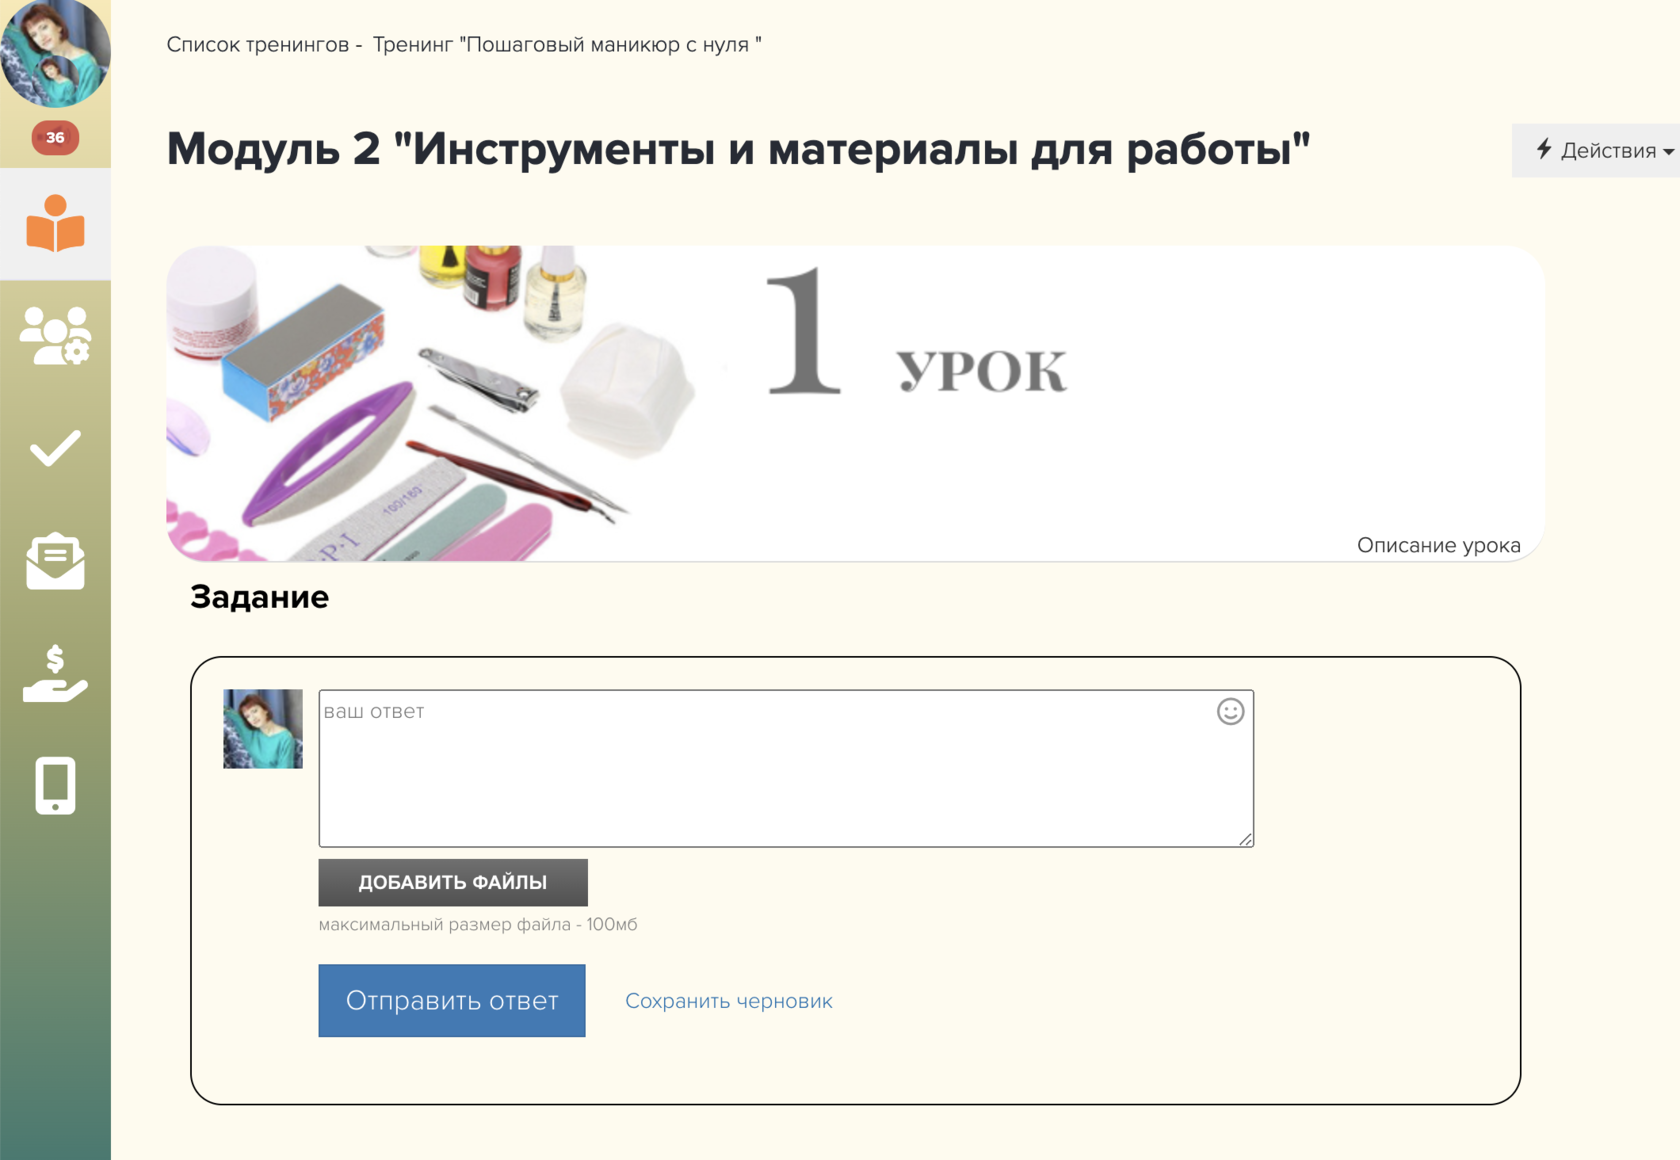Viewport: 1680px width, 1160px height.
Task: Click the Описание урока link
Action: pyautogui.click(x=1438, y=545)
